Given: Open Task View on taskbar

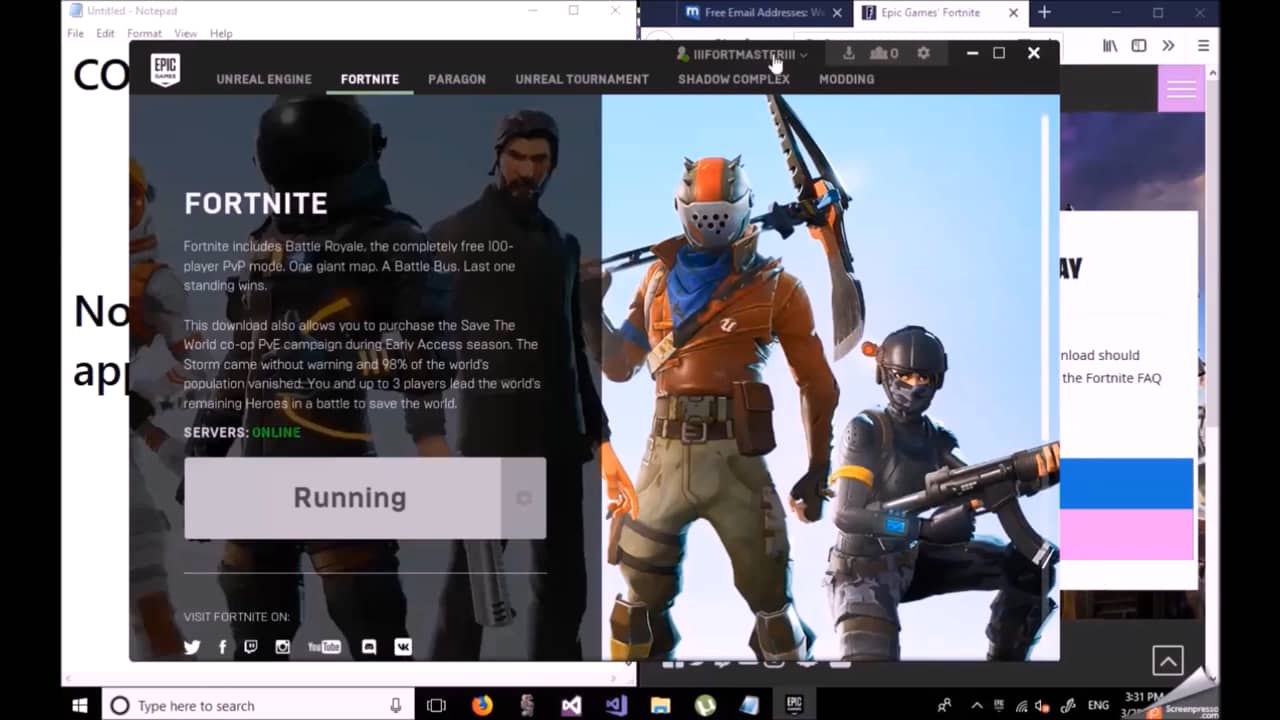Looking at the screenshot, I should (436, 705).
